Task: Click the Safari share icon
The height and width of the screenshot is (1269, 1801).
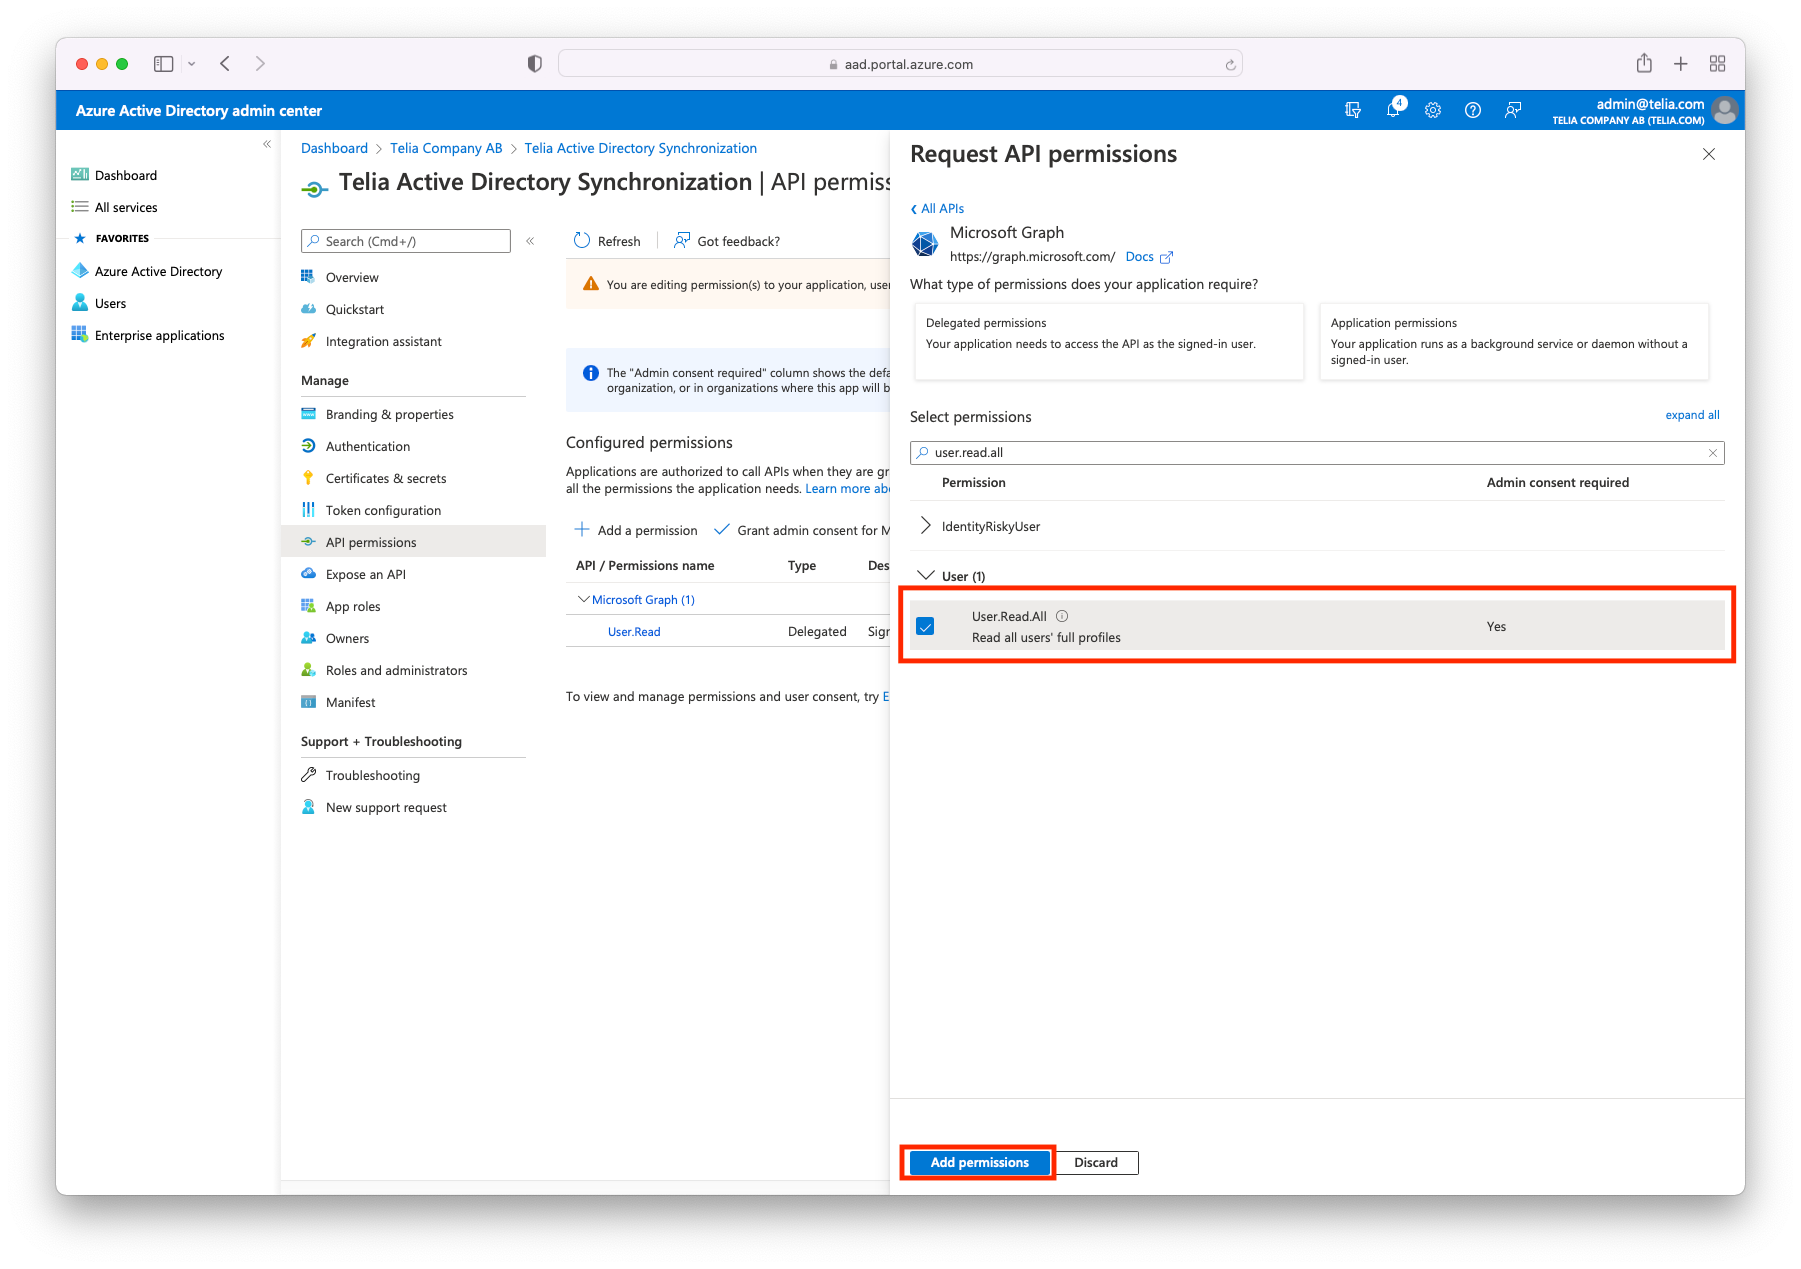Action: (x=1644, y=63)
